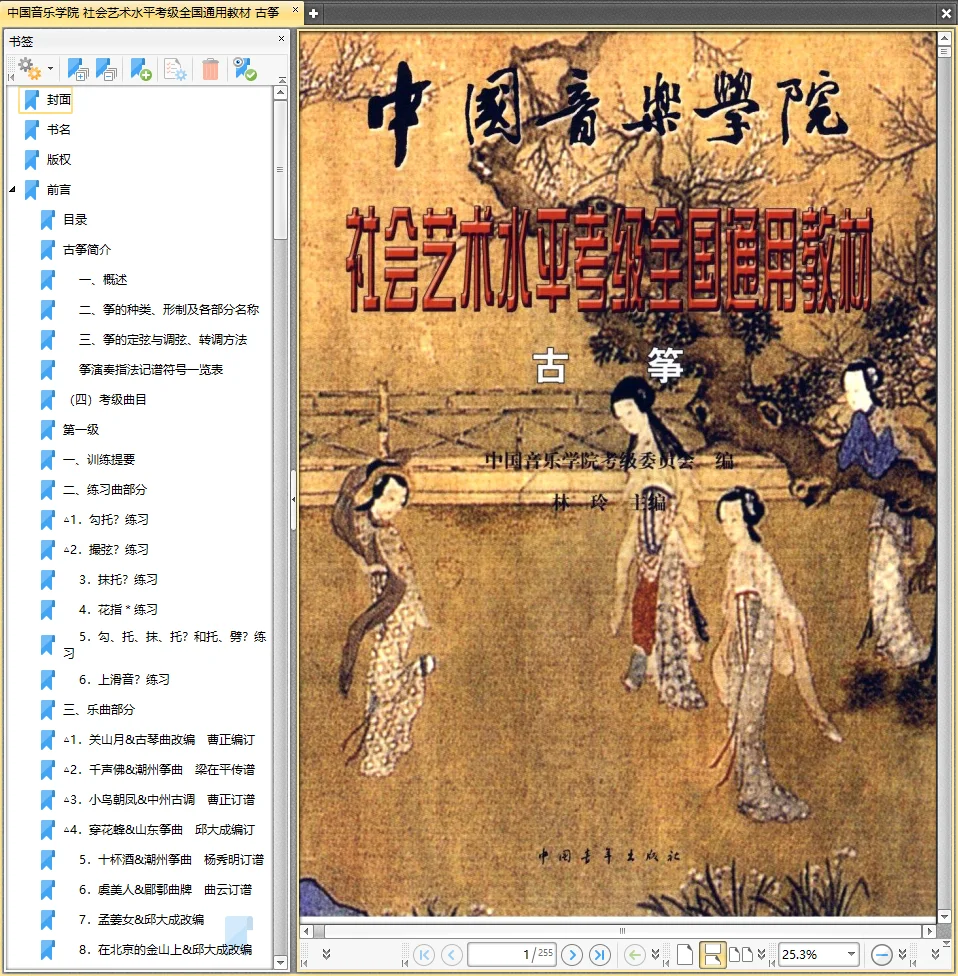The image size is (958, 976).
Task: Open dropdown arrow beside bookmark options gear
Action: [50, 68]
